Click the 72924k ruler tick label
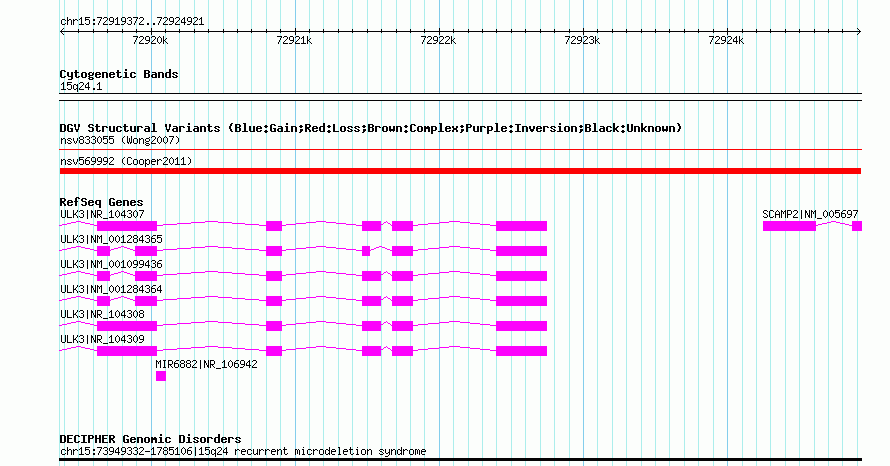This screenshot has height=466, width=890. tap(726, 40)
